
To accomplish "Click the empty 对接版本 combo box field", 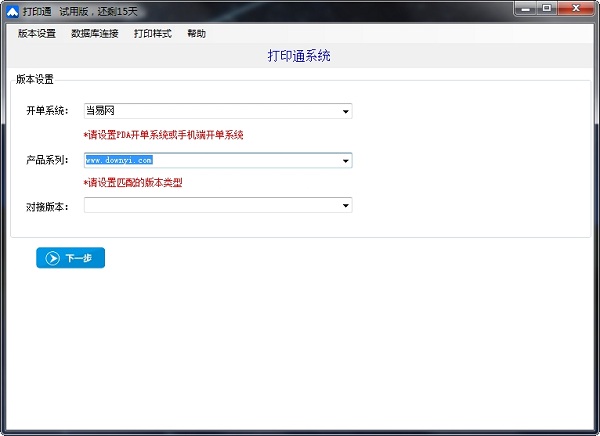I will pyautogui.click(x=210, y=206).
